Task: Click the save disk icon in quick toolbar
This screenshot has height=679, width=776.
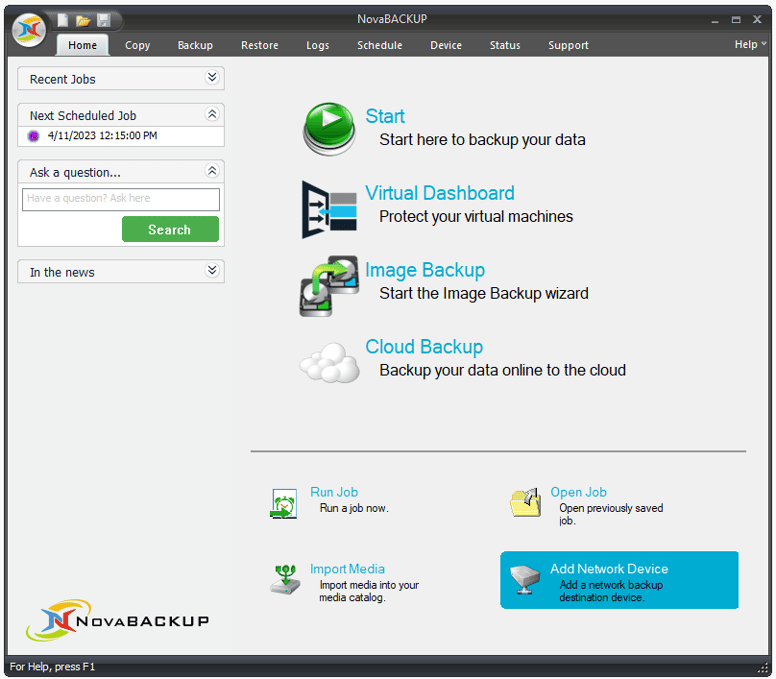Action: [x=103, y=20]
